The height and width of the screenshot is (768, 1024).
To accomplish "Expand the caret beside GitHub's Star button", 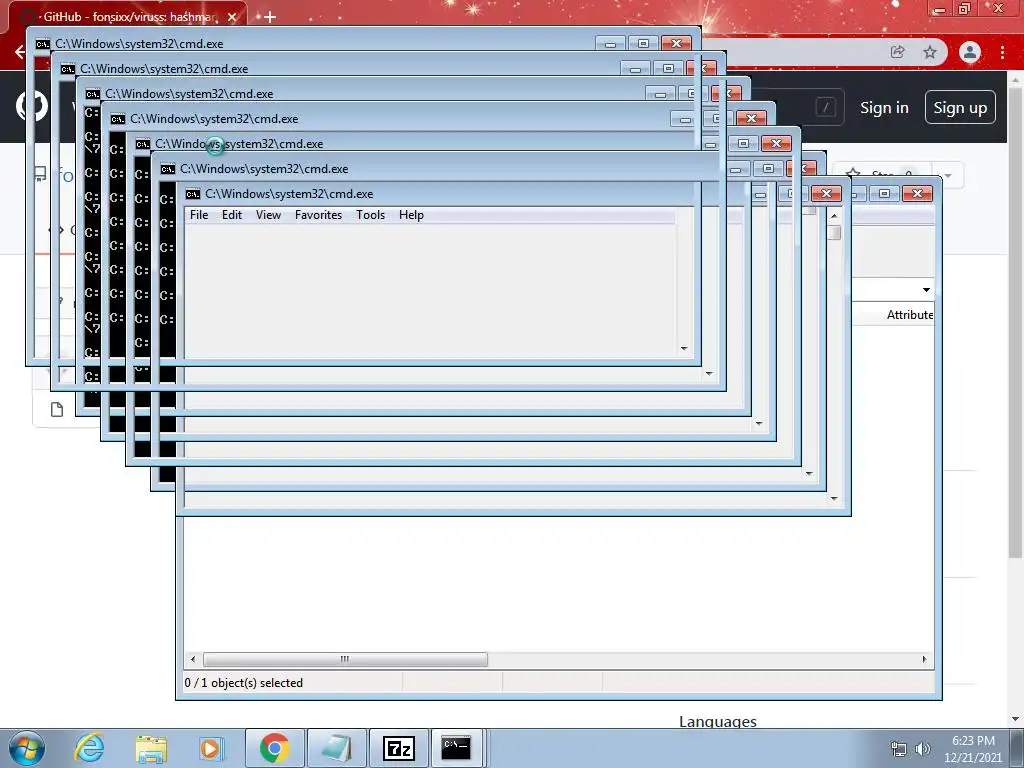I will click(x=948, y=176).
